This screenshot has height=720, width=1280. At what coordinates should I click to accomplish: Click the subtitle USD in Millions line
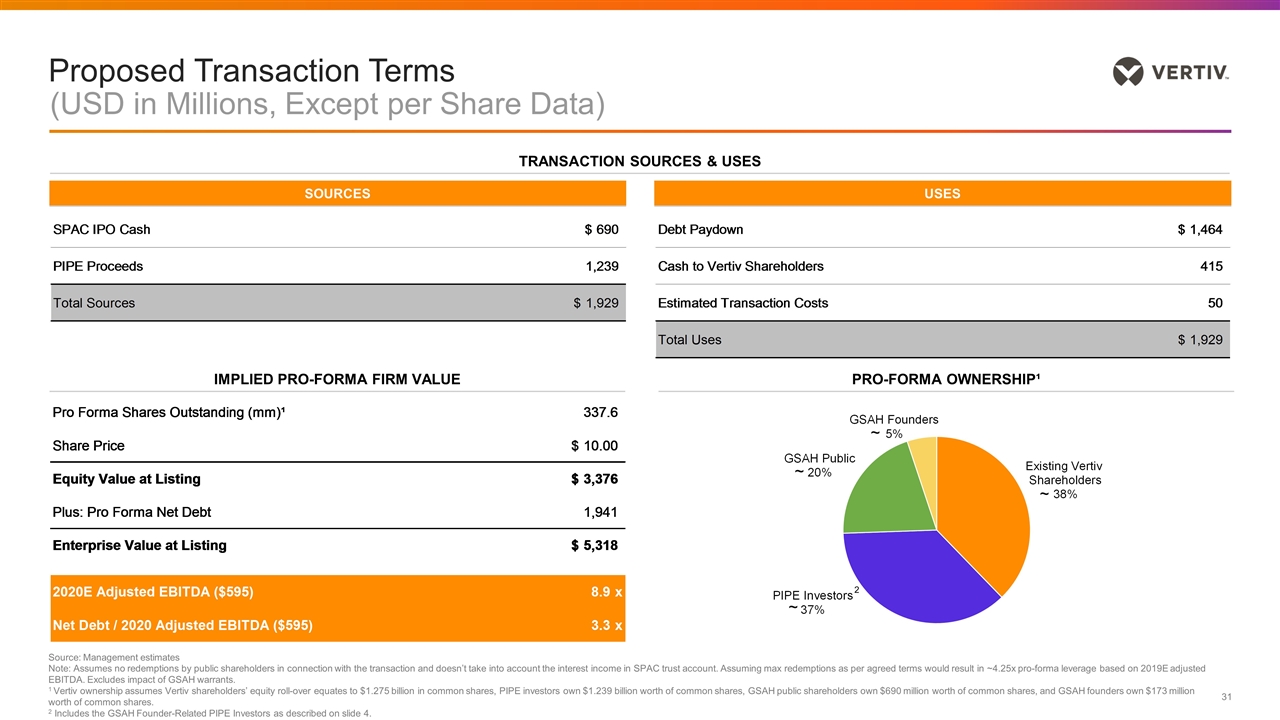coord(327,104)
